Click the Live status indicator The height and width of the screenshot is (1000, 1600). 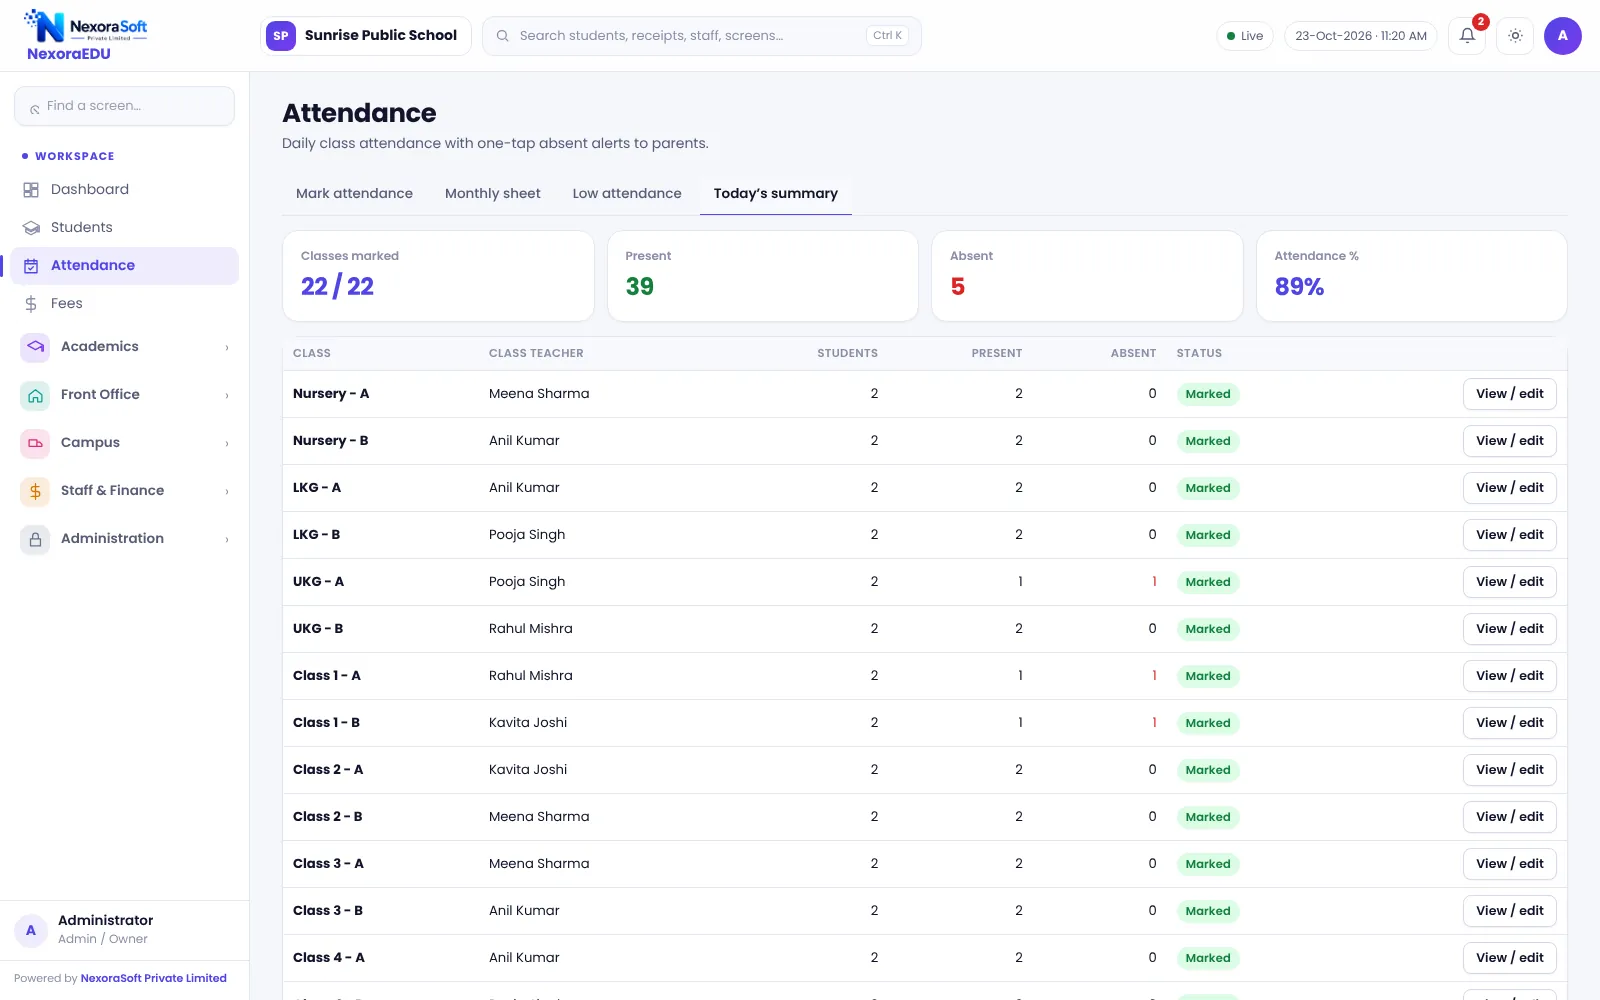[1245, 36]
